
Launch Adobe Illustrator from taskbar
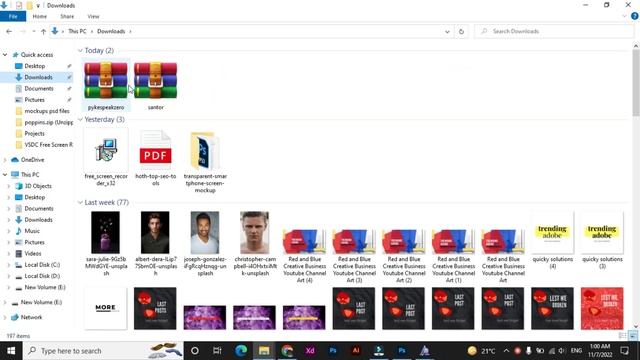click(x=356, y=351)
